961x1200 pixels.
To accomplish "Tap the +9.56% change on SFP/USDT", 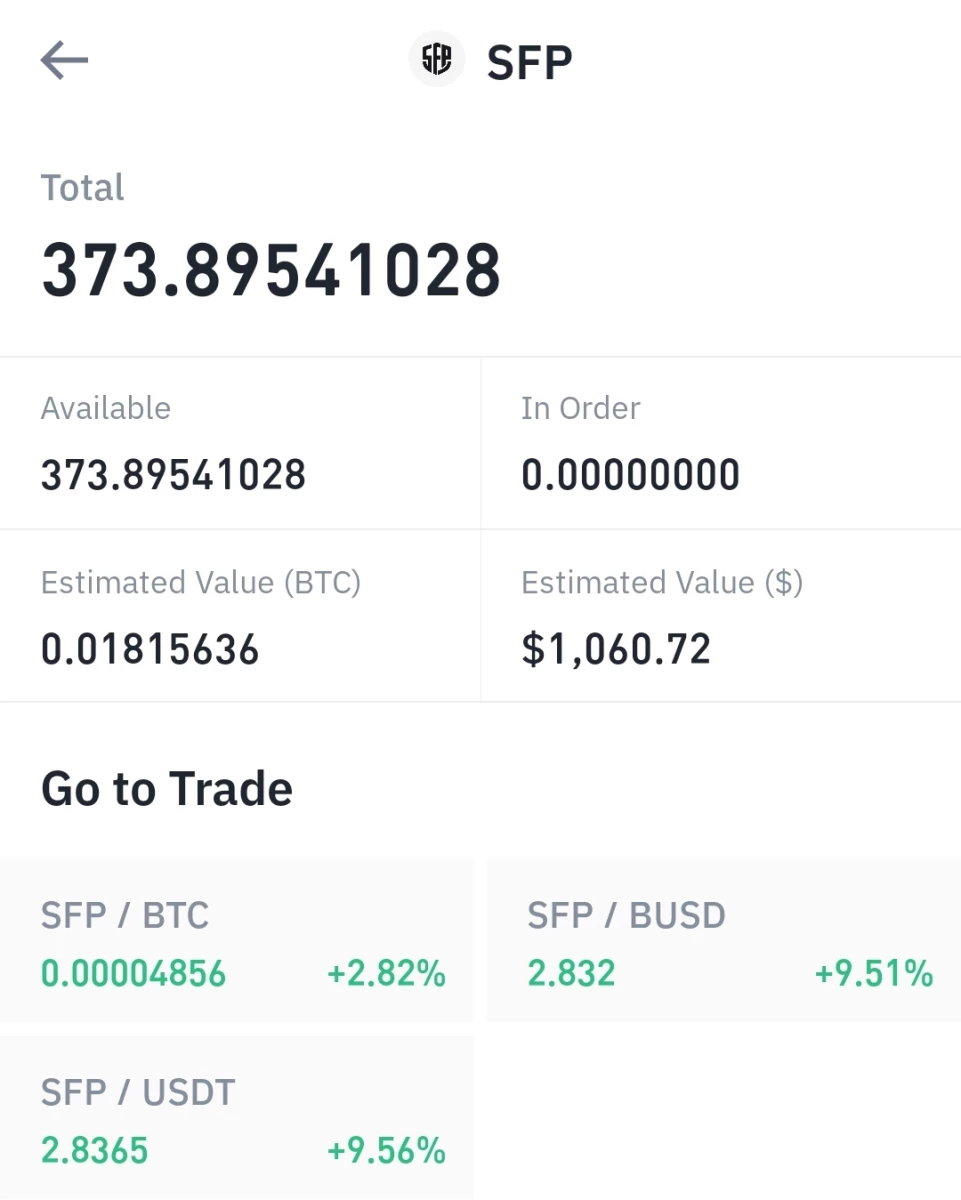I will (386, 1150).
